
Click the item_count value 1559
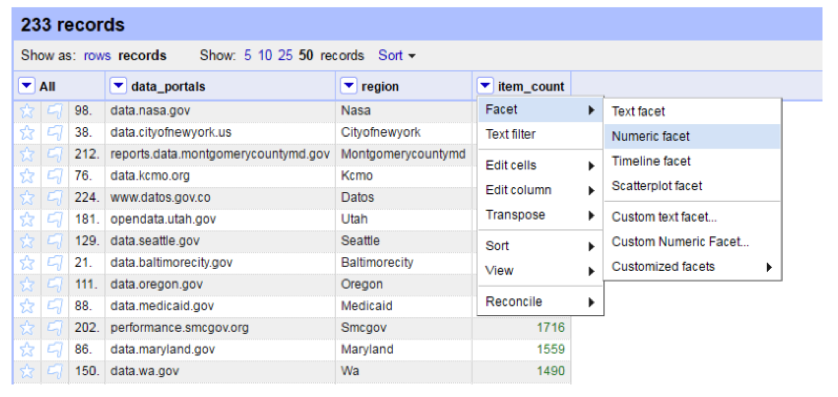pos(551,349)
